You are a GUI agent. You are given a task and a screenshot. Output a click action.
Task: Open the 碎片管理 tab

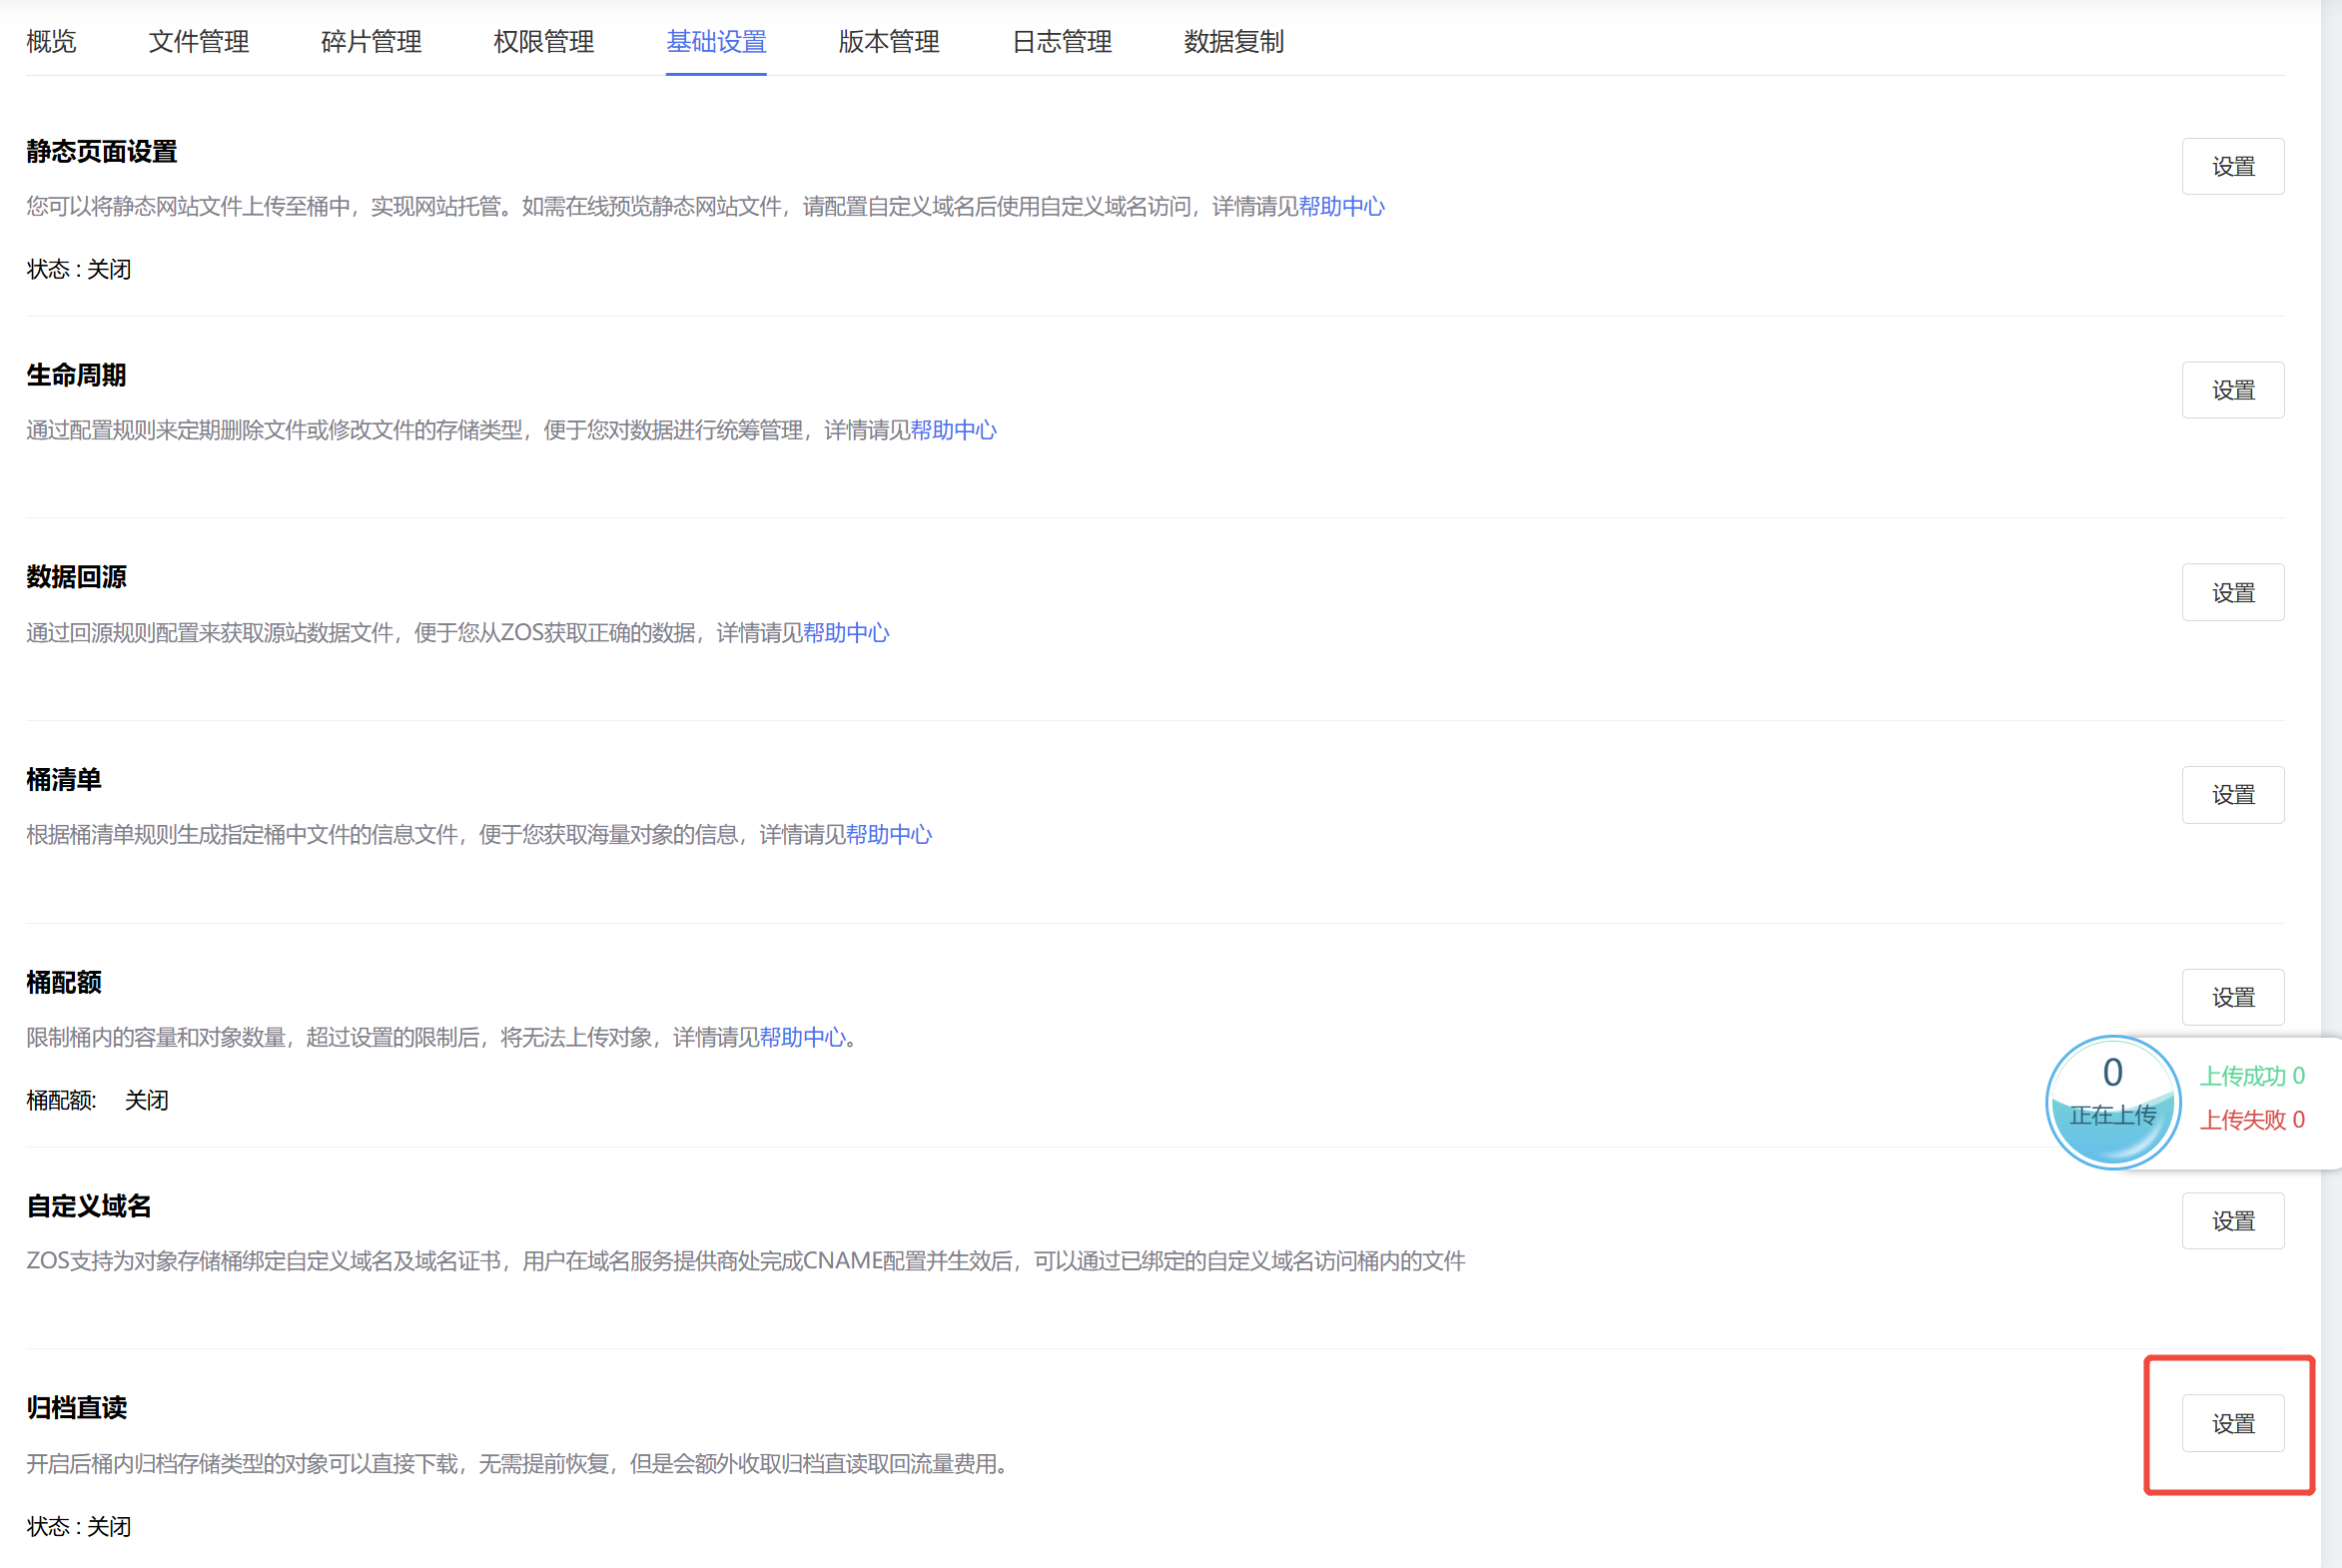click(x=371, y=42)
